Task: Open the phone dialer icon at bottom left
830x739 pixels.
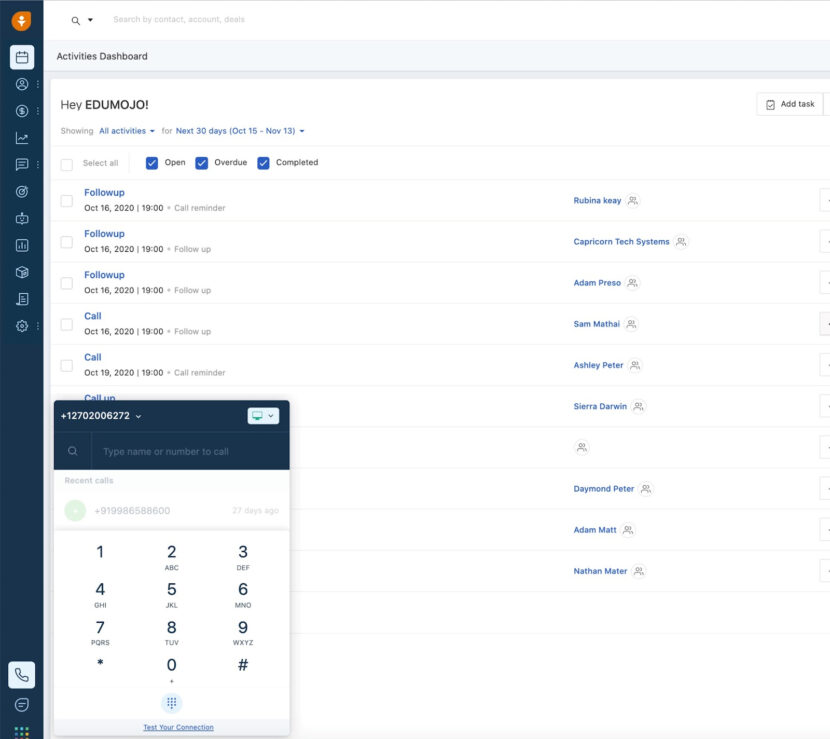Action: [21, 675]
